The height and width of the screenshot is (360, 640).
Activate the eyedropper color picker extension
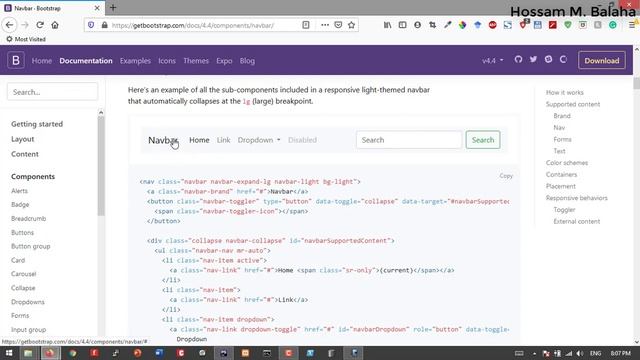[x=447, y=25]
